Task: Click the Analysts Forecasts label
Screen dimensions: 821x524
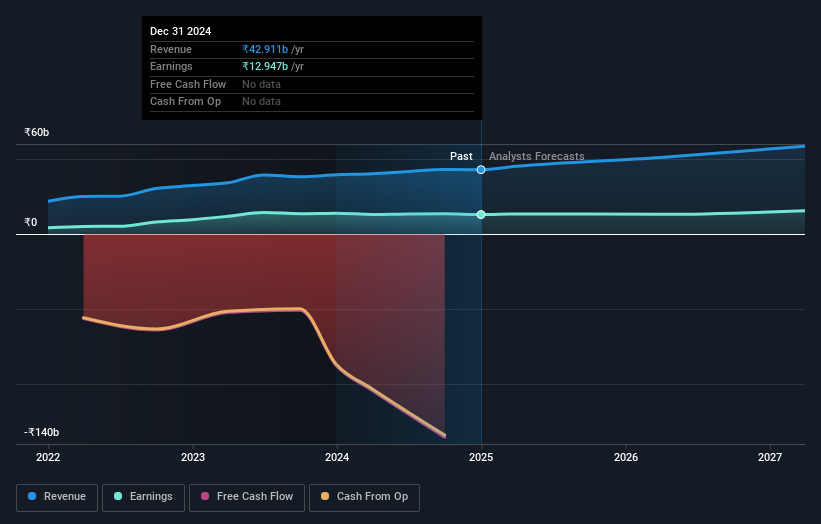Action: [537, 156]
